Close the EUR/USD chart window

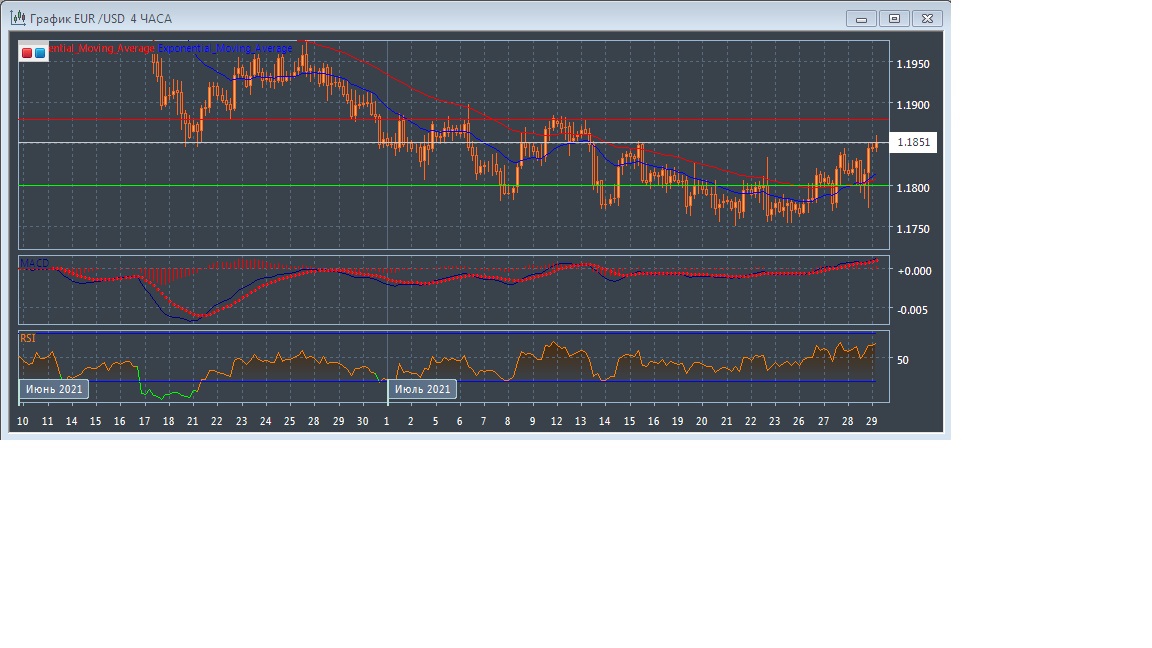point(927,18)
